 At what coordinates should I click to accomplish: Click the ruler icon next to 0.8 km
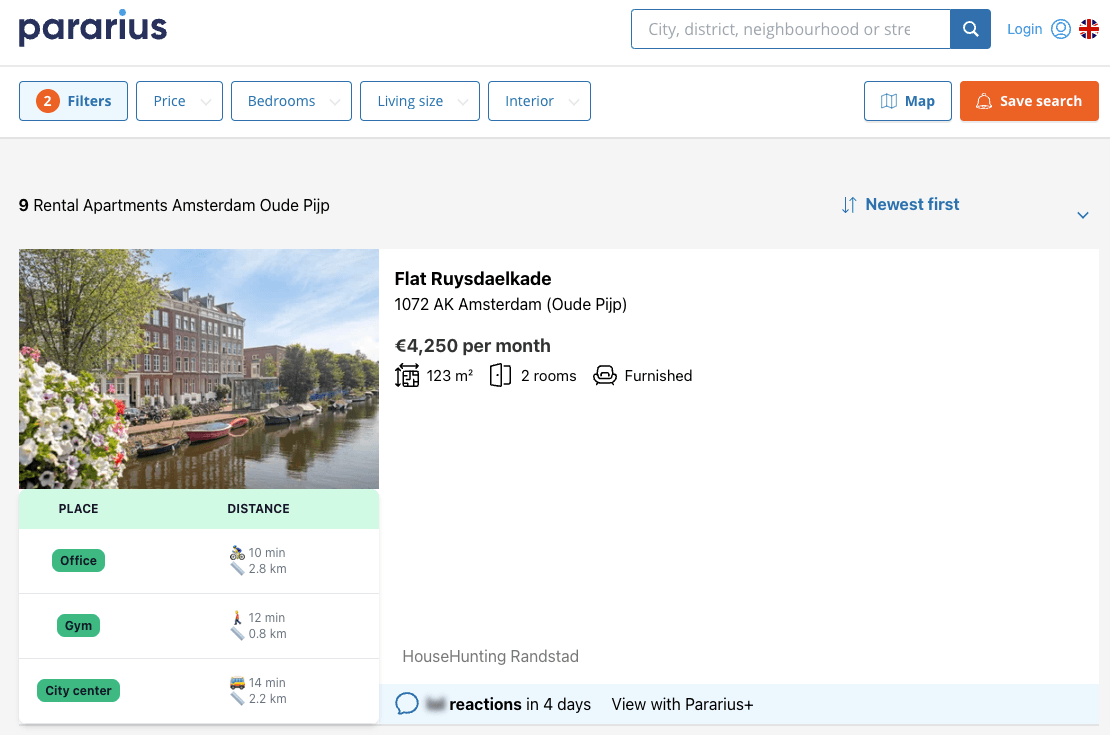pos(237,634)
